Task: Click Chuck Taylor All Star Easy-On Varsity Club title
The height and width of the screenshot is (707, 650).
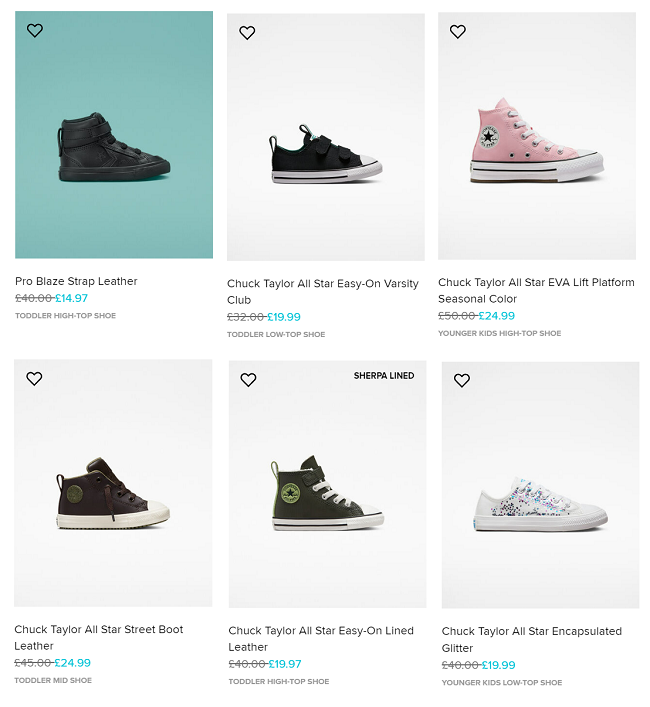Action: tap(322, 292)
